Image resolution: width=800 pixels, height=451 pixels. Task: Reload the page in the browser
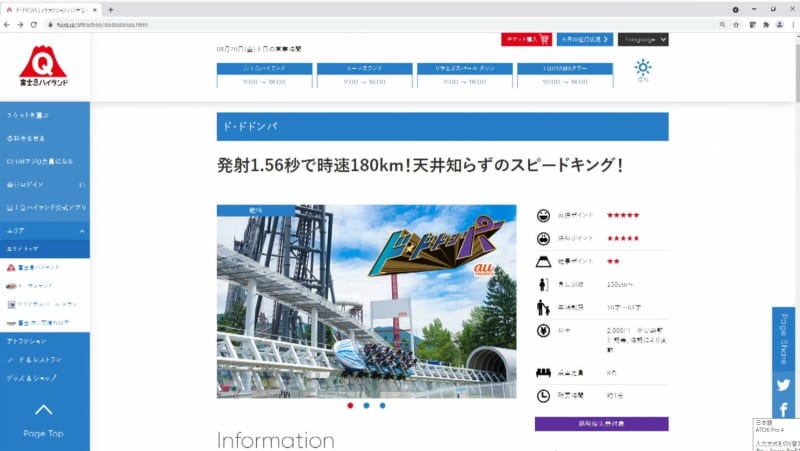point(35,24)
